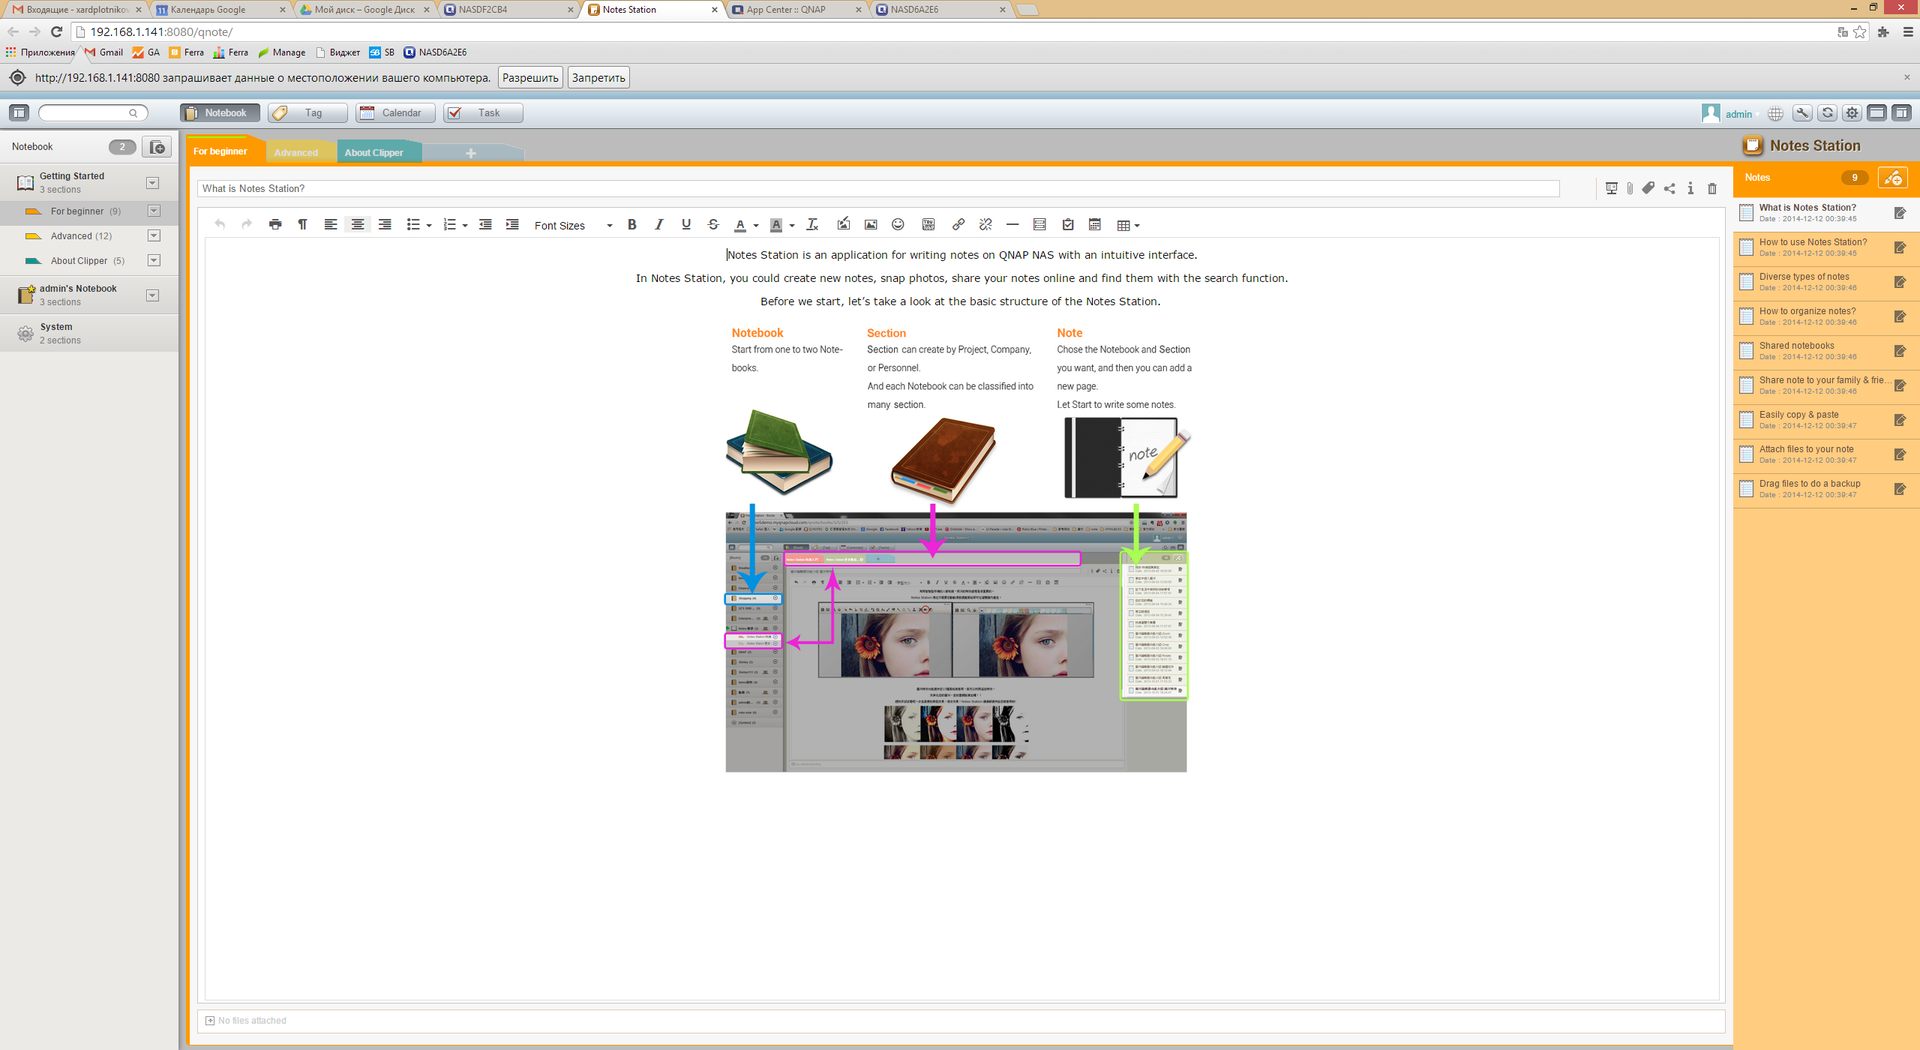The width and height of the screenshot is (1920, 1050).
Task: Toggle center text alignment
Action: (x=357, y=225)
